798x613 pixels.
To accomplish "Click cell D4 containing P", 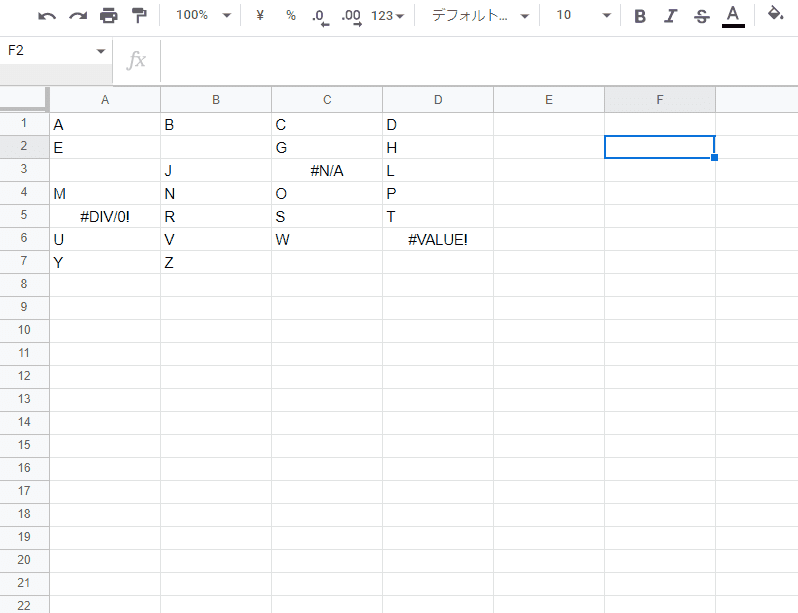I will pyautogui.click(x=438, y=193).
